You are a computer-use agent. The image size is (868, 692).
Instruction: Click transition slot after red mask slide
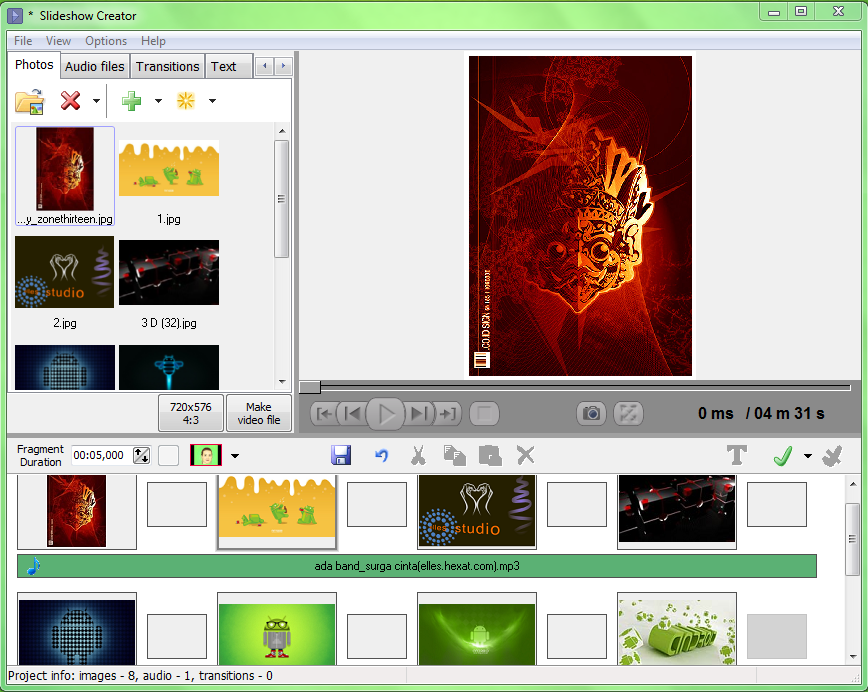(x=177, y=504)
